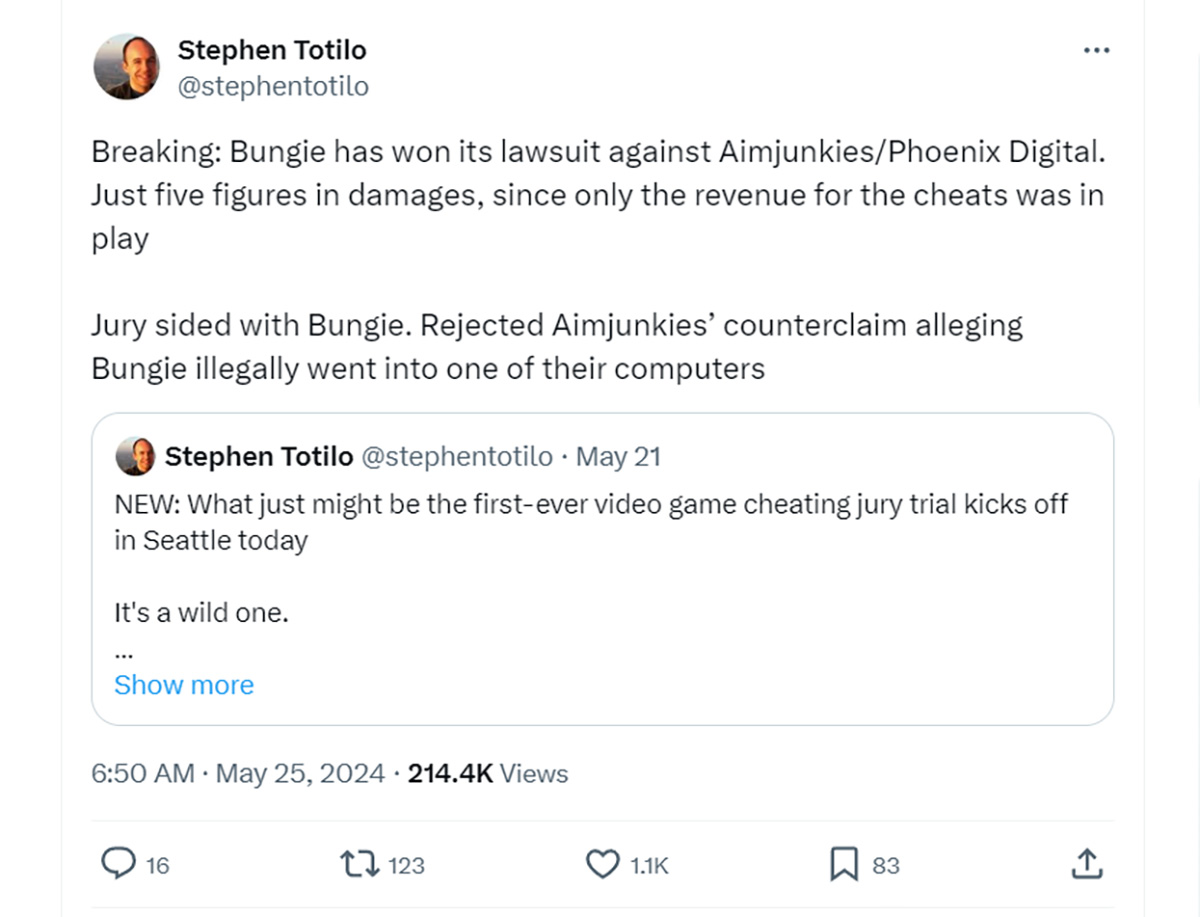
Task: Click the 1.1K likes count
Action: coord(649,865)
